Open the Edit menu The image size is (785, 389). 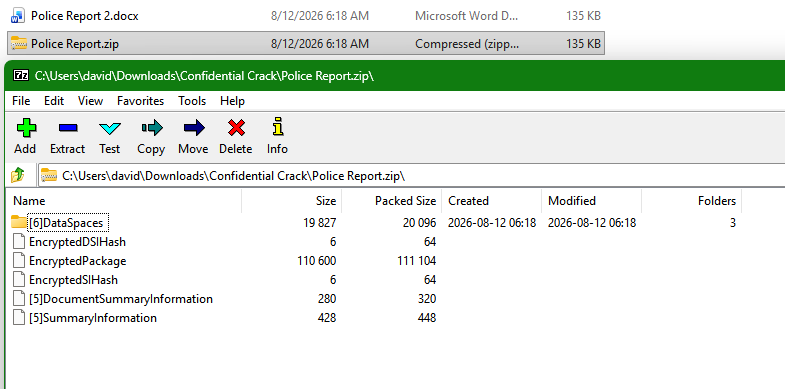coord(54,101)
